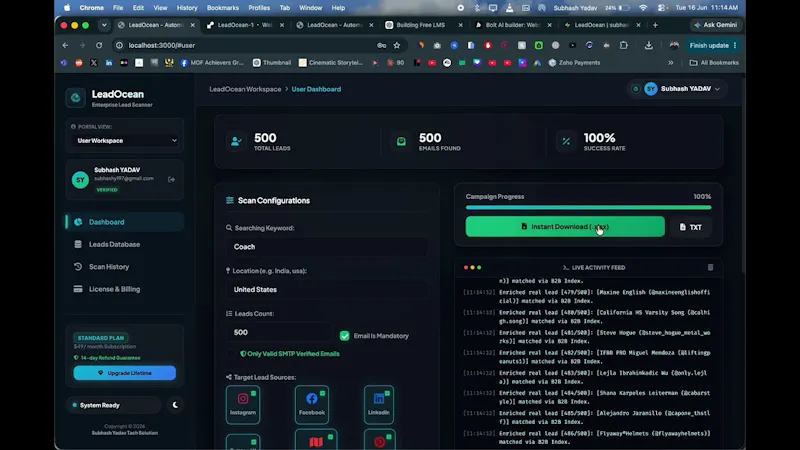
Task: Go back with the browser back arrow
Action: [x=65, y=45]
